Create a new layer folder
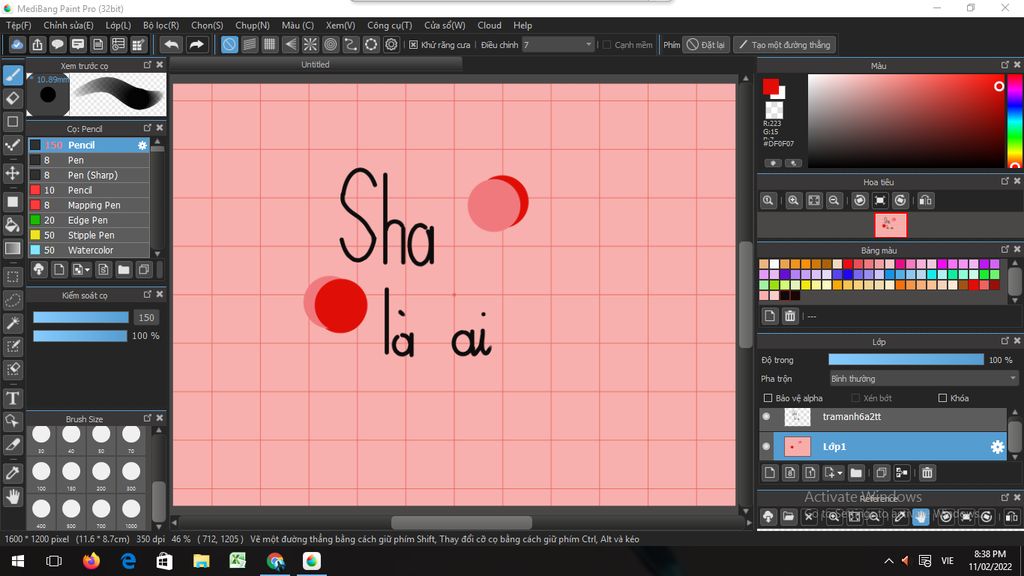The image size is (1024, 576). coord(856,473)
